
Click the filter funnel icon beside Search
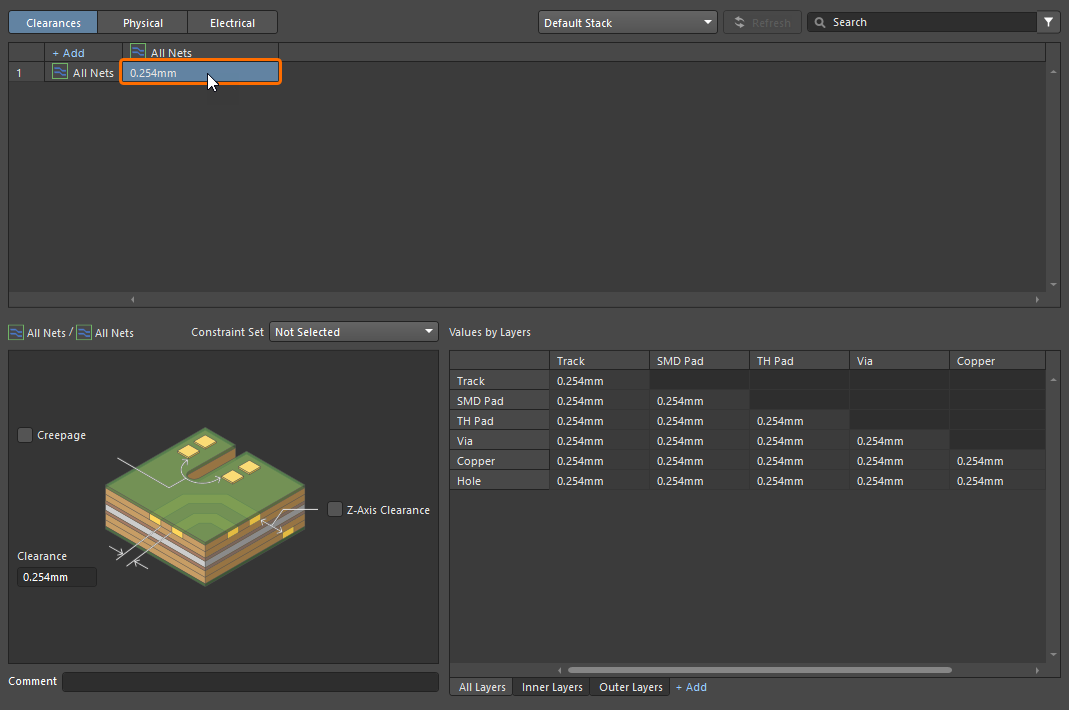tap(1049, 22)
